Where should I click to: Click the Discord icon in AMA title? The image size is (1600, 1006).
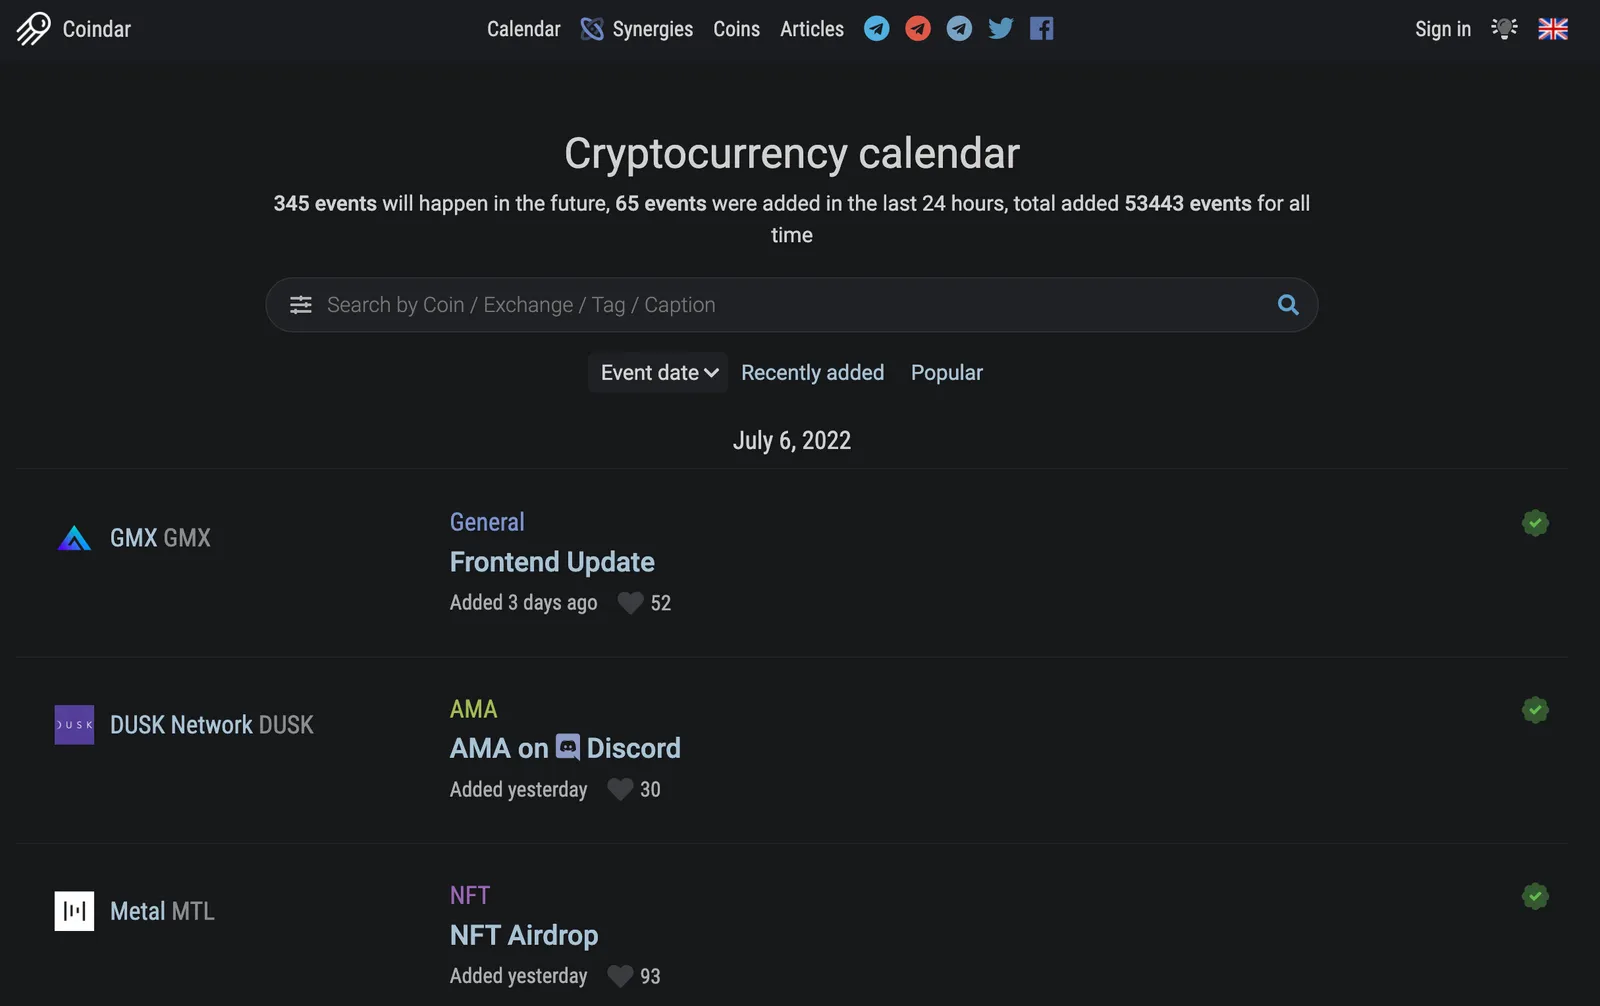point(568,747)
